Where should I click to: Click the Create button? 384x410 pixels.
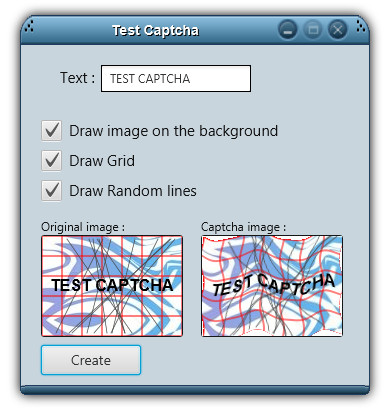pyautogui.click(x=91, y=360)
